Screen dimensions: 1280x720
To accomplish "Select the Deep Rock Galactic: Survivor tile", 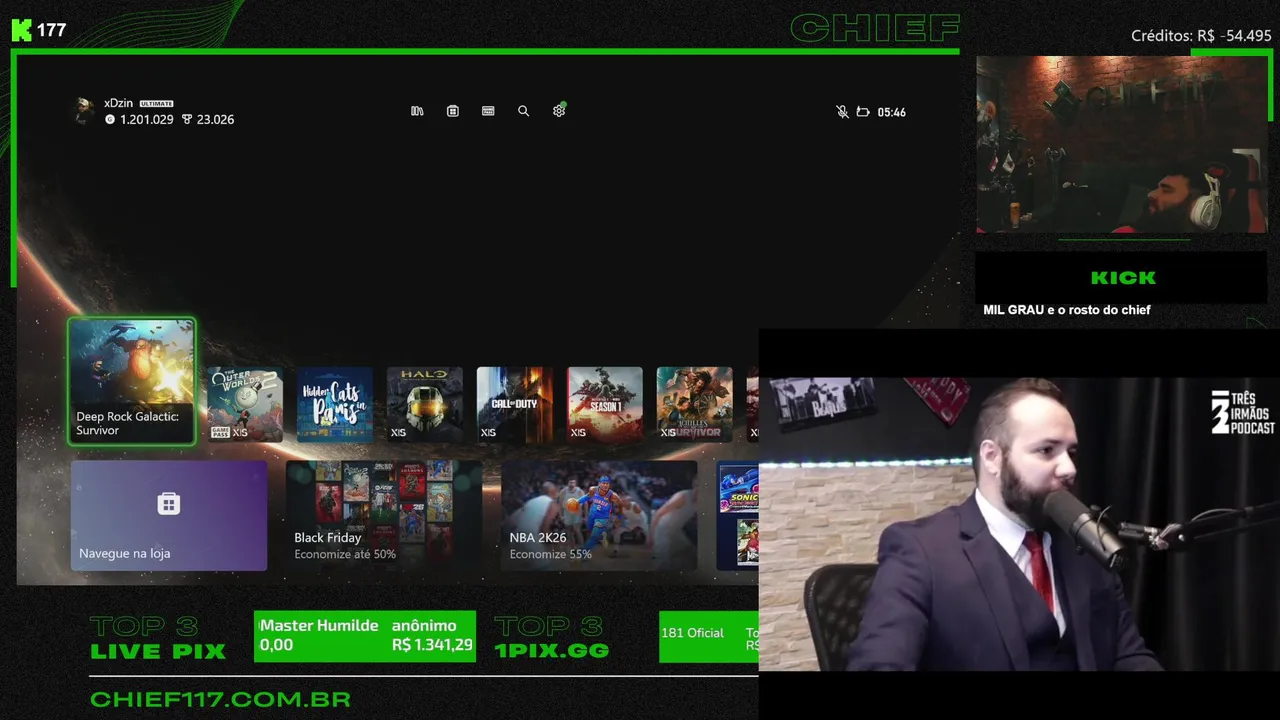I will [132, 381].
